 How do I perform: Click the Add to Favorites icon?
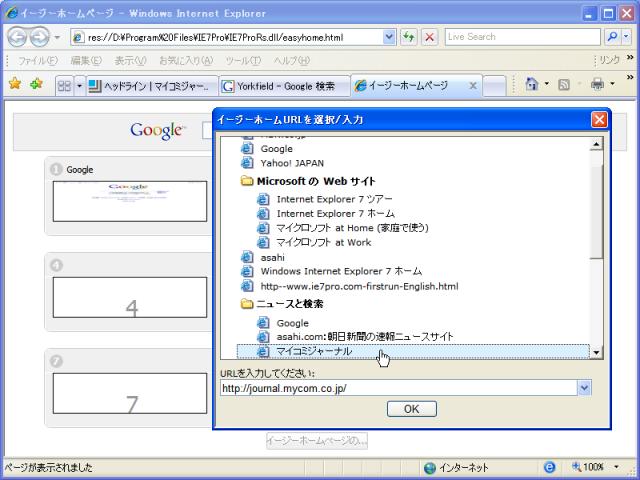36,84
